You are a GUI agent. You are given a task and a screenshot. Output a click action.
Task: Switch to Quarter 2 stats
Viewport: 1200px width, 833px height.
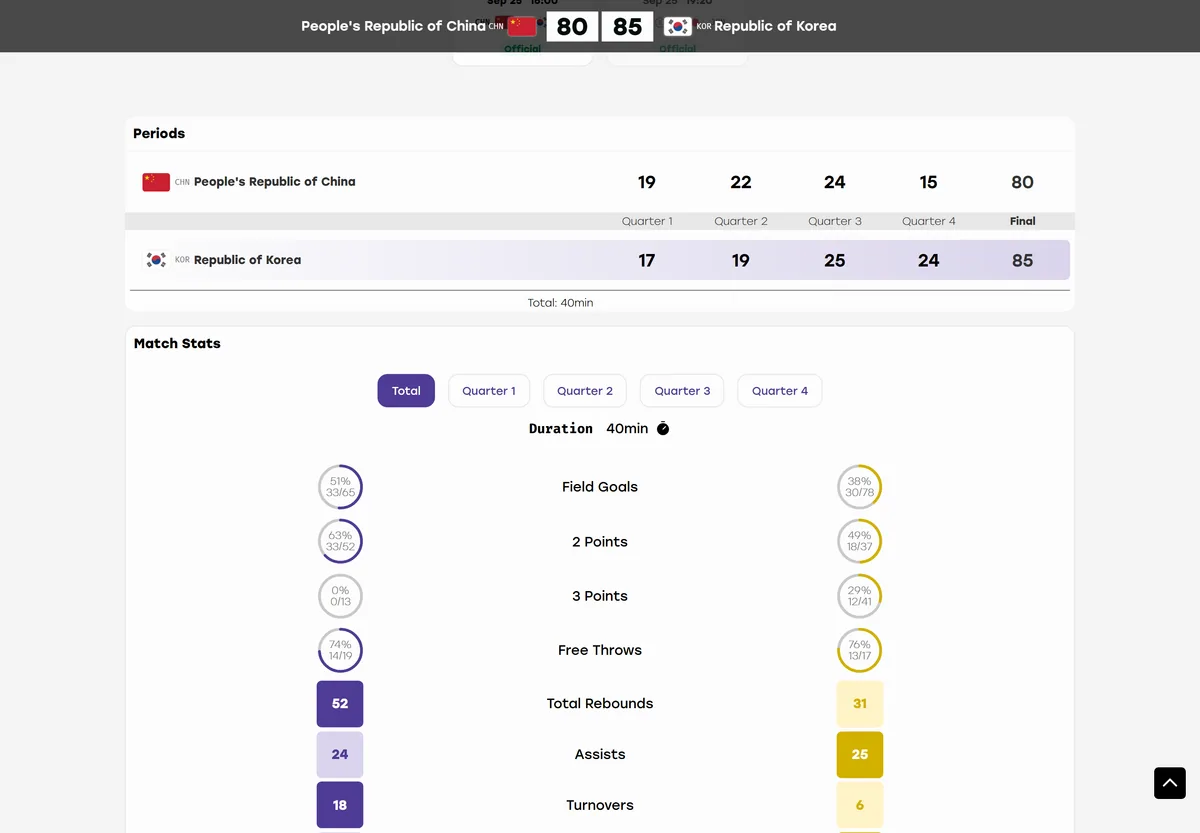(585, 391)
